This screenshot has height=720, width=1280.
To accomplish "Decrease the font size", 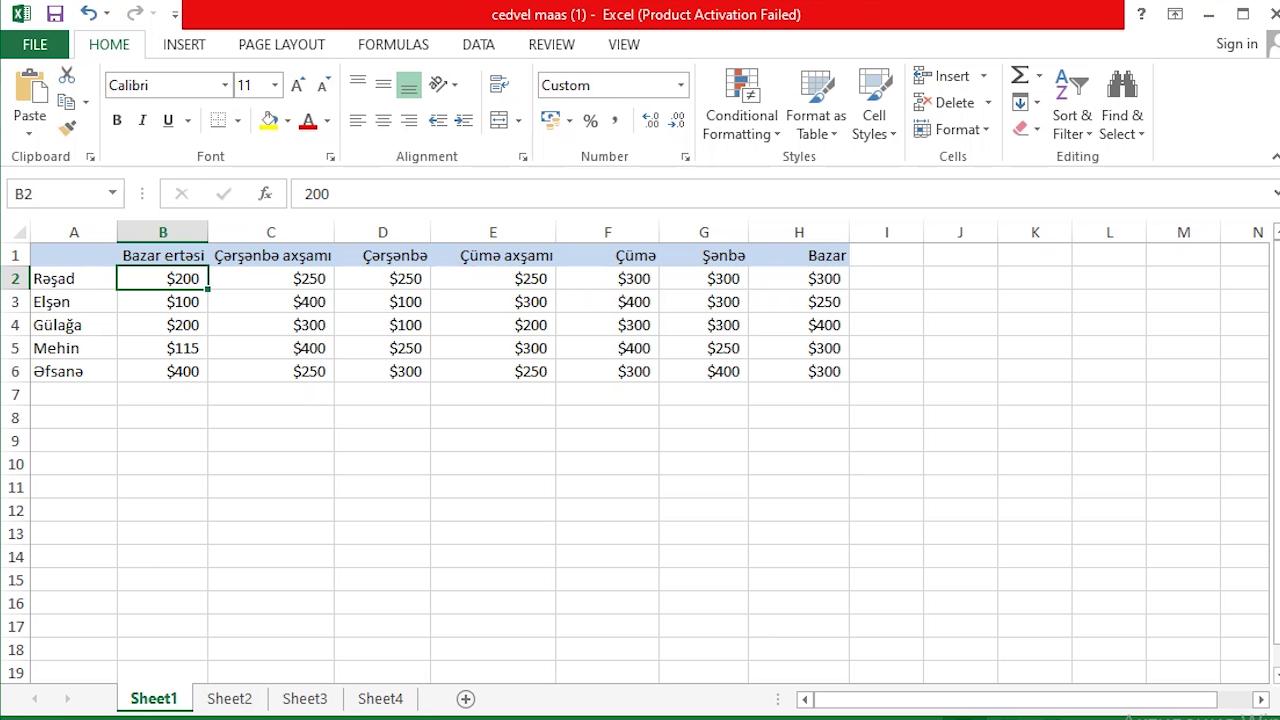I will pos(324,85).
